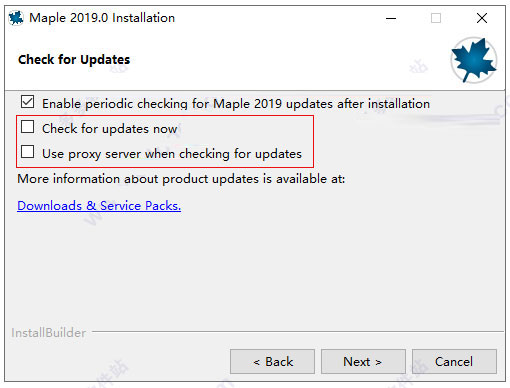Cancel the installation
Image resolution: width=510 pixels, height=388 pixels.
[x=454, y=362]
